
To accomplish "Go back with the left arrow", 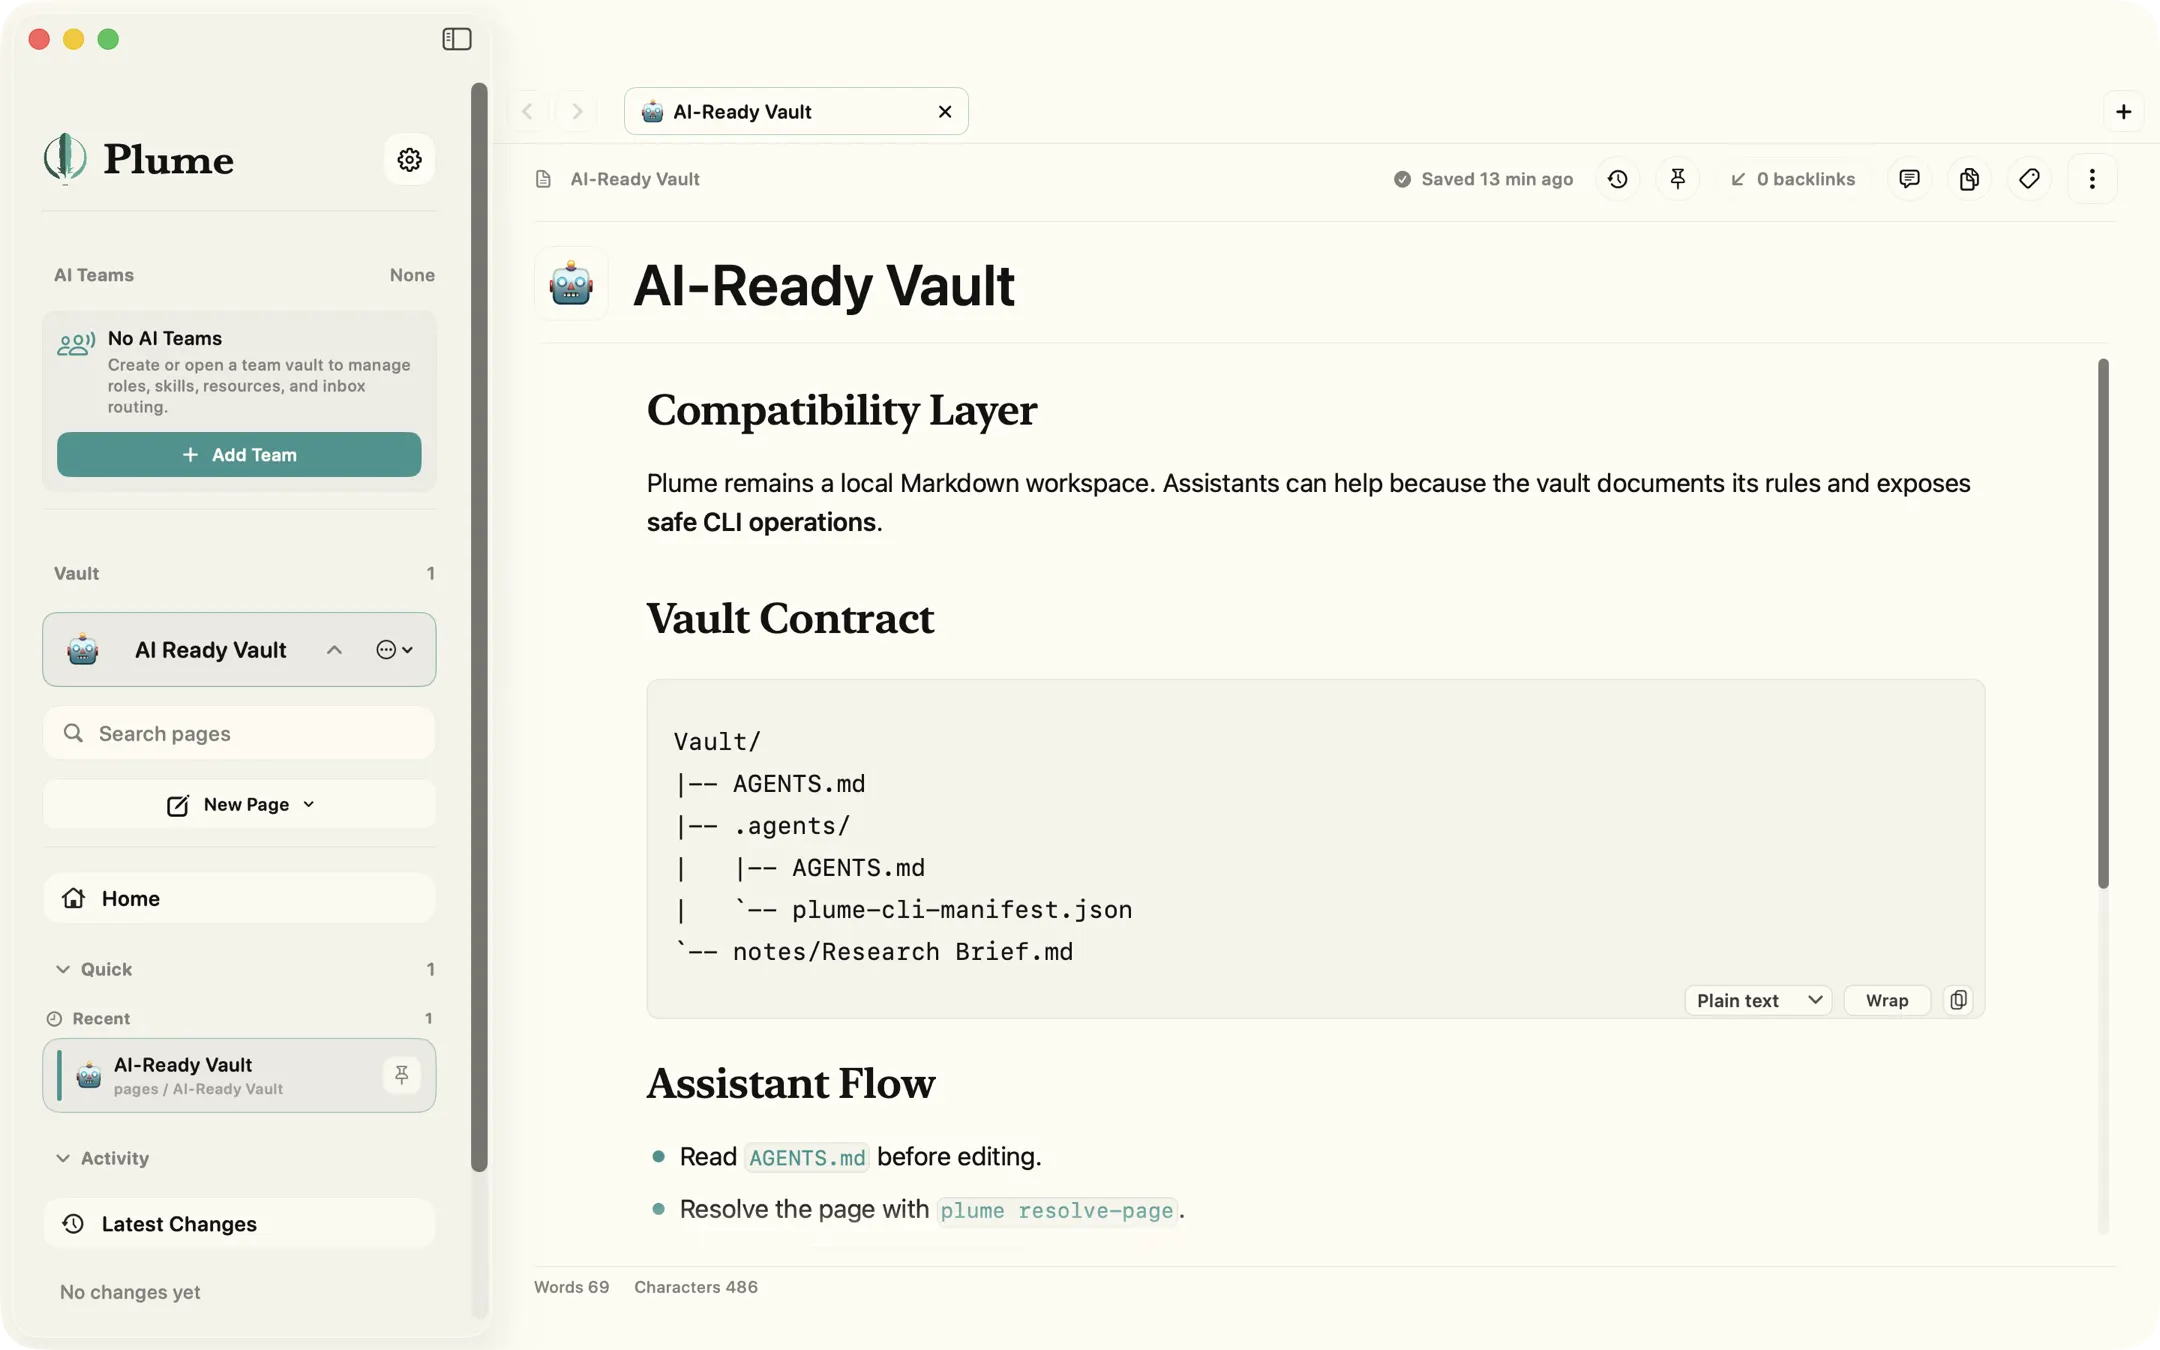I will point(527,111).
